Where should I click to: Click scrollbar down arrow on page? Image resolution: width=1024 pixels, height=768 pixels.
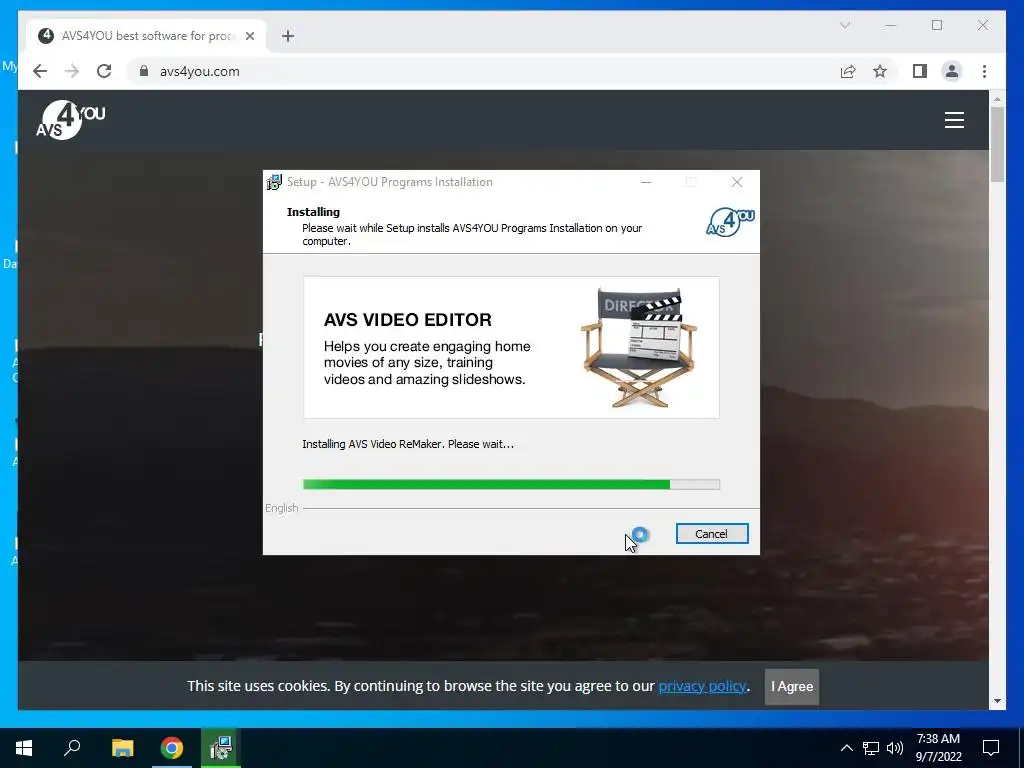[997, 701]
